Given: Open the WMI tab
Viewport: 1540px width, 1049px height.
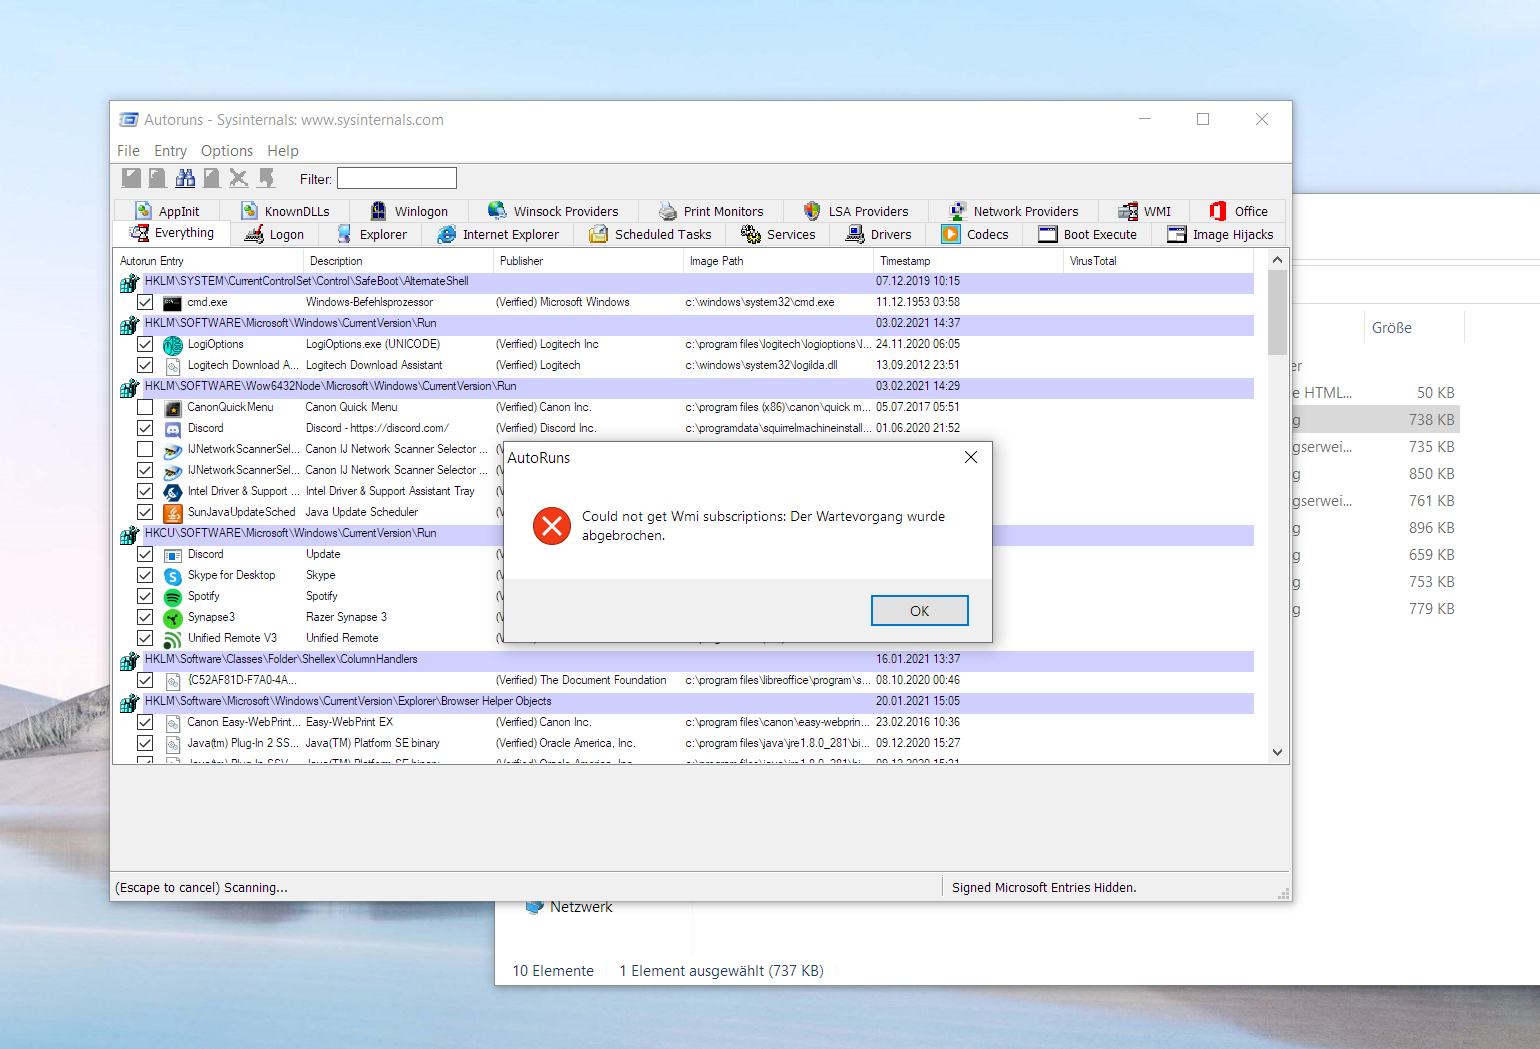Looking at the screenshot, I should point(1145,212).
